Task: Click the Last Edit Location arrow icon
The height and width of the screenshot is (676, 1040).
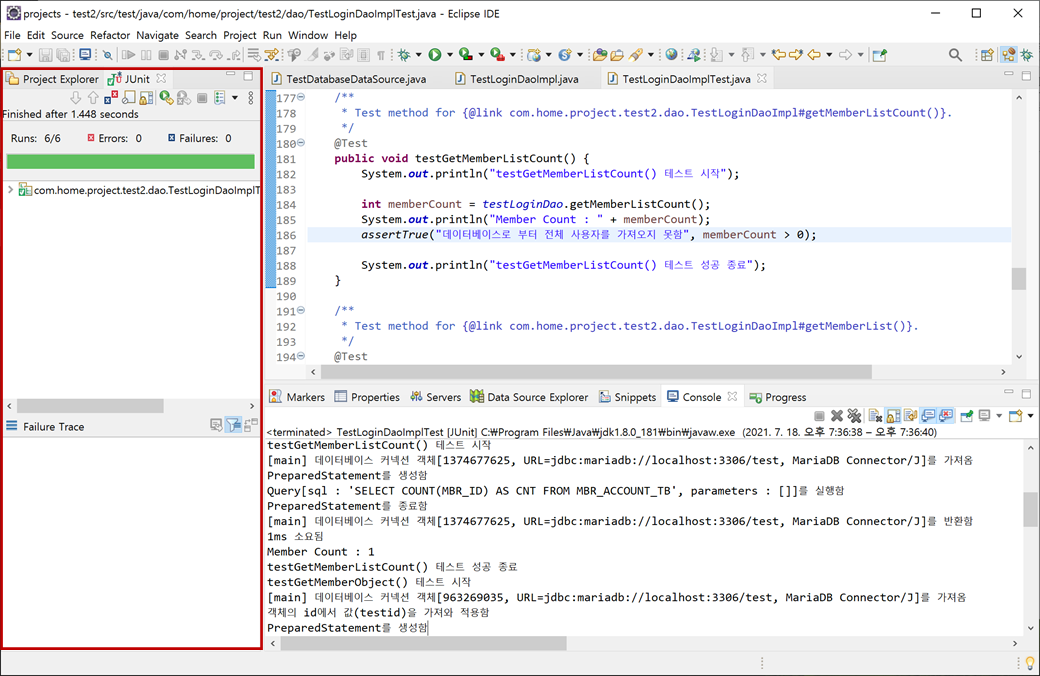Action: 779,55
